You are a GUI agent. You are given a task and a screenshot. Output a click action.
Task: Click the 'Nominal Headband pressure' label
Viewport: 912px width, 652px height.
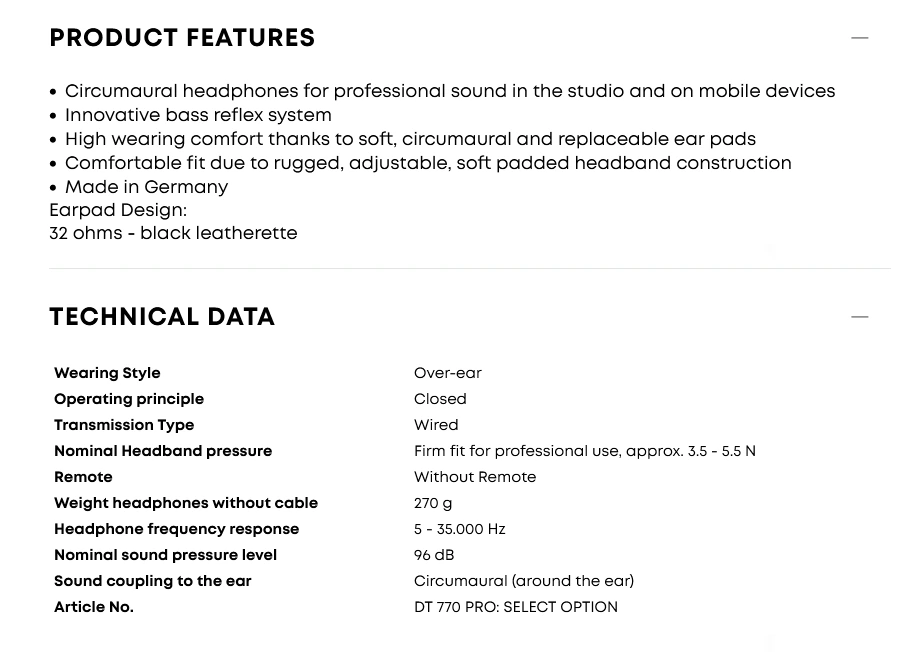coord(163,451)
